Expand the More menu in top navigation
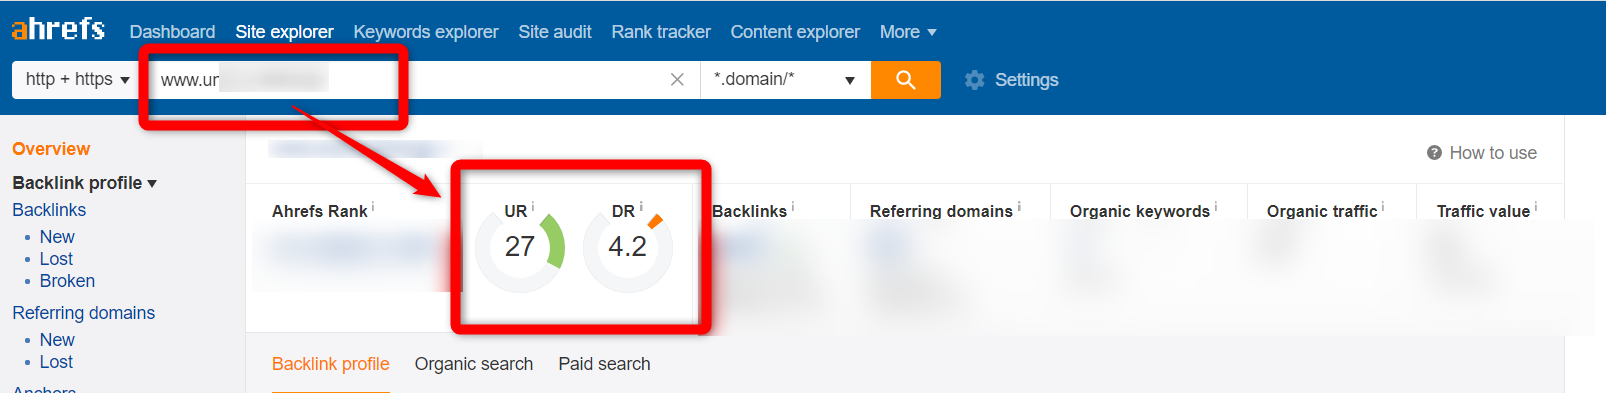Screen dimensions: 1606x393 pyautogui.click(x=908, y=32)
